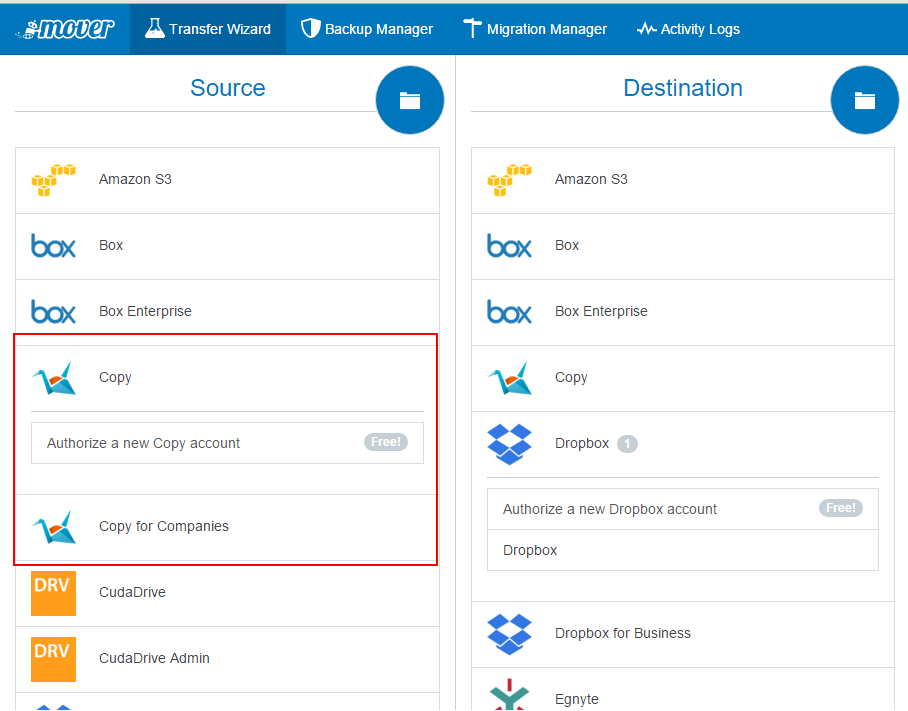908x711 pixels.
Task: Expand Box in the Source list
Action: click(227, 246)
